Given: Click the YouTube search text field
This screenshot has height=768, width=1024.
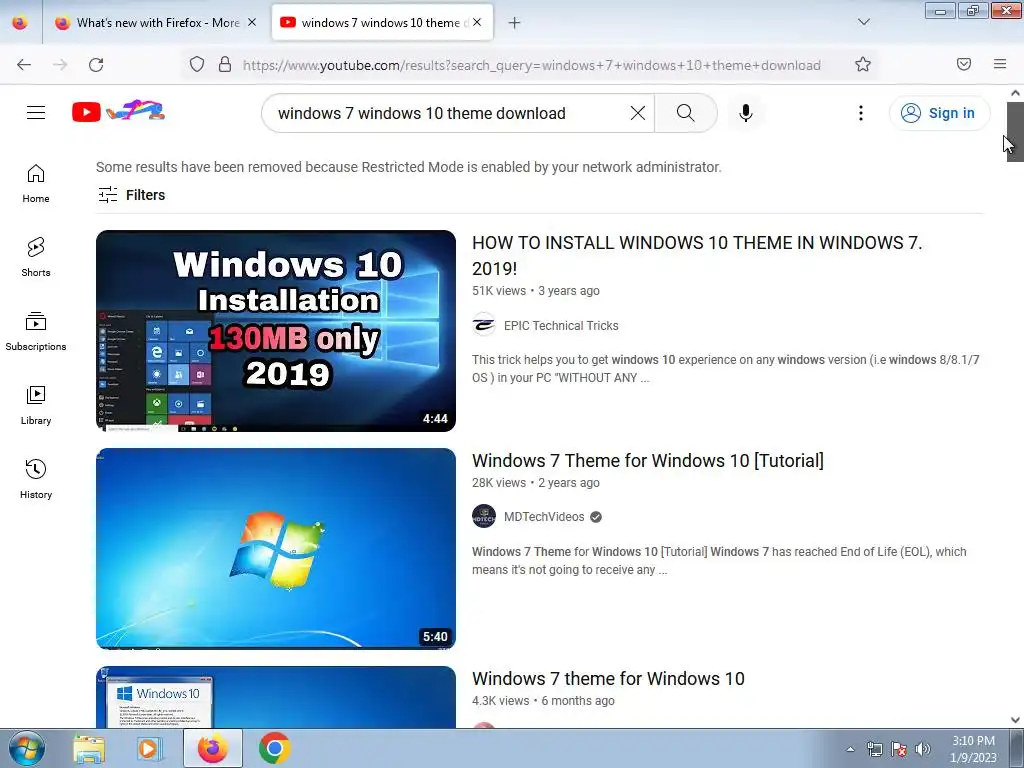Looking at the screenshot, I should point(451,113).
